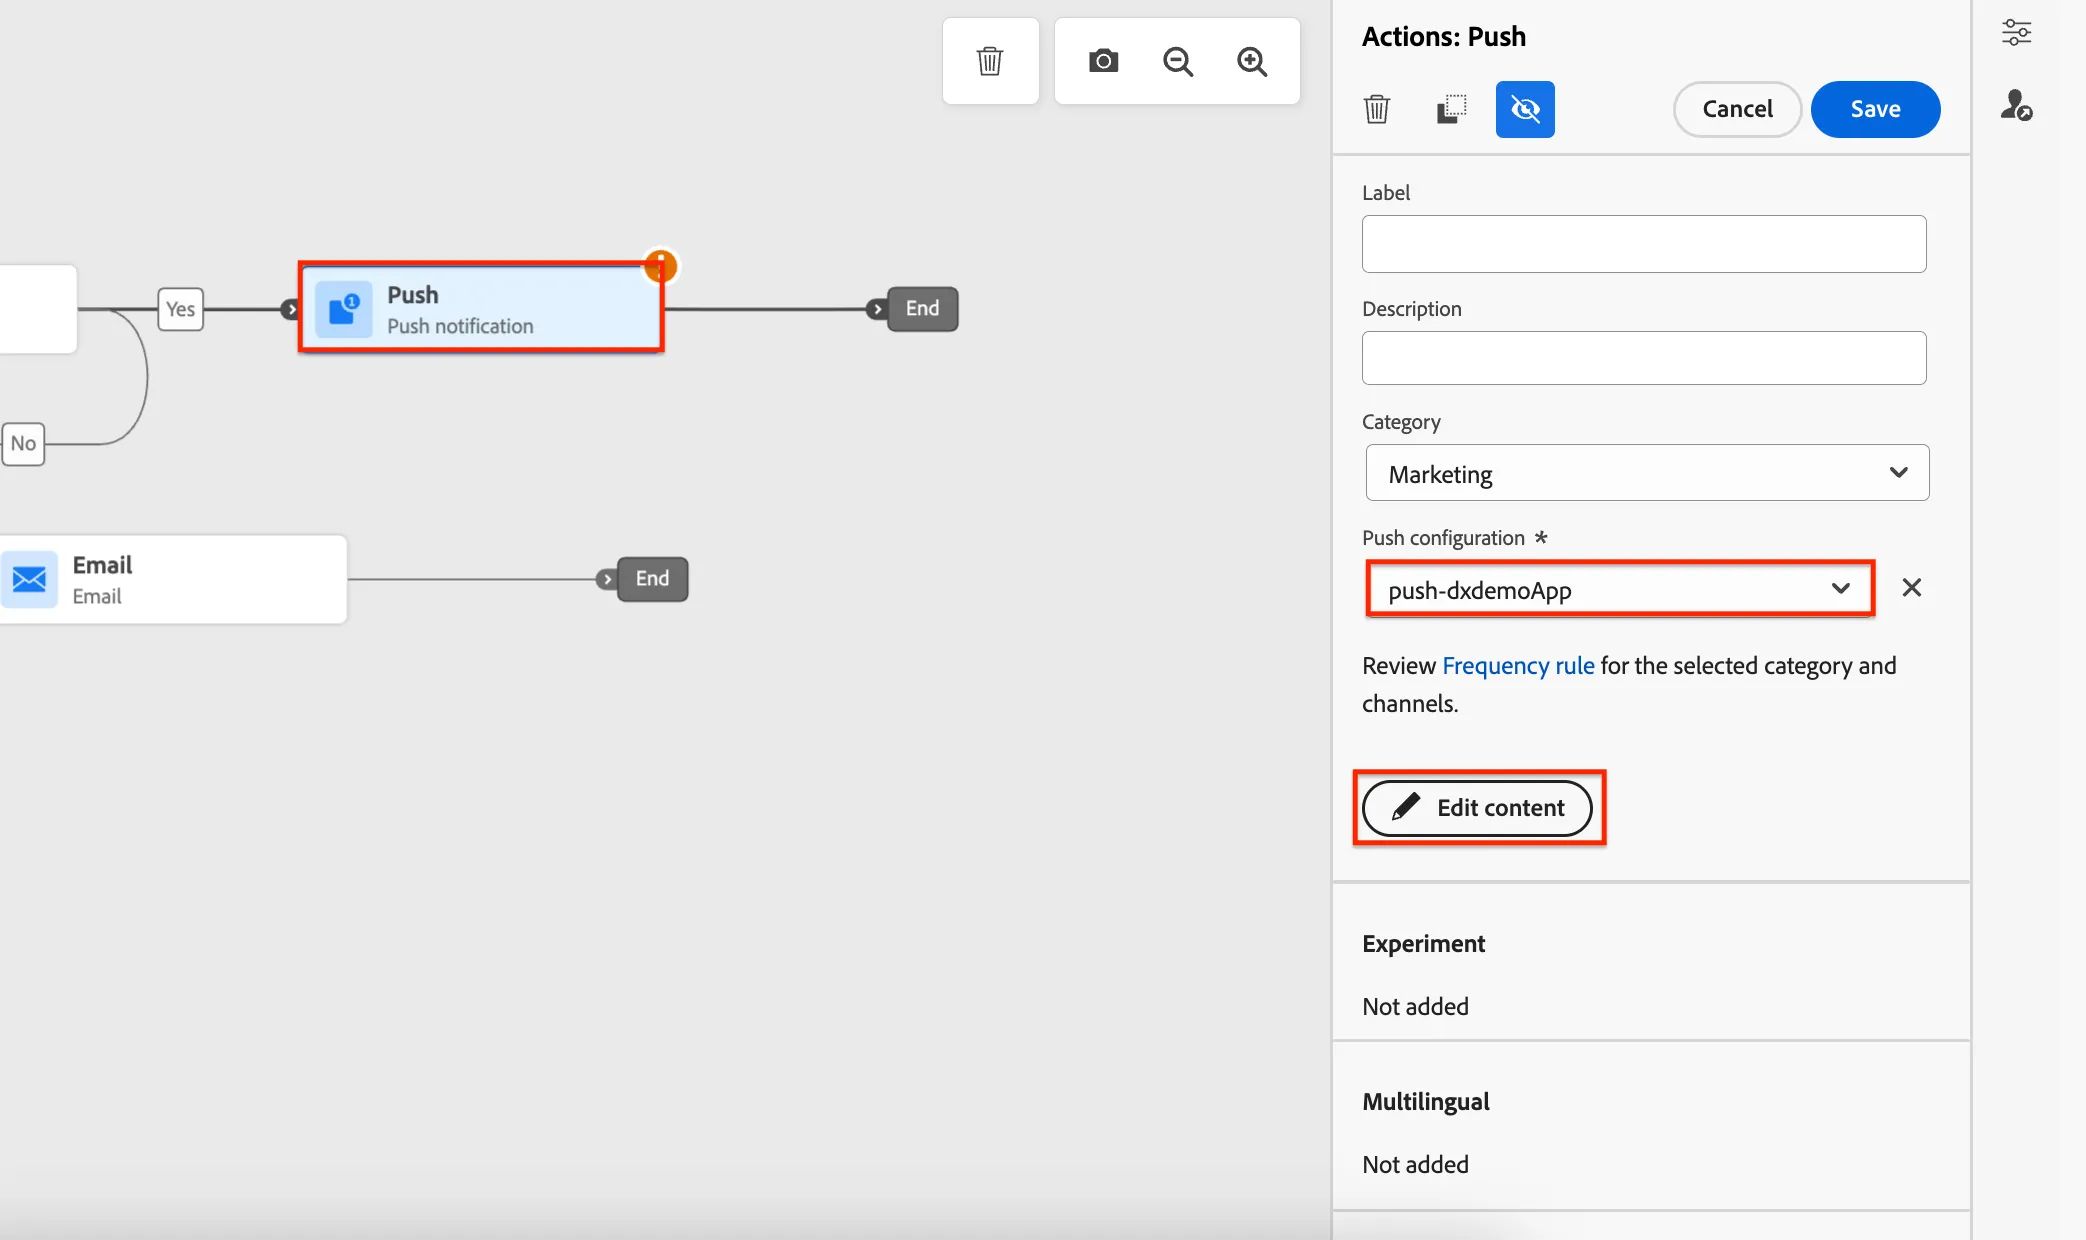Duplicate the Push action with copy icon
The height and width of the screenshot is (1240, 2086).
click(x=1451, y=109)
